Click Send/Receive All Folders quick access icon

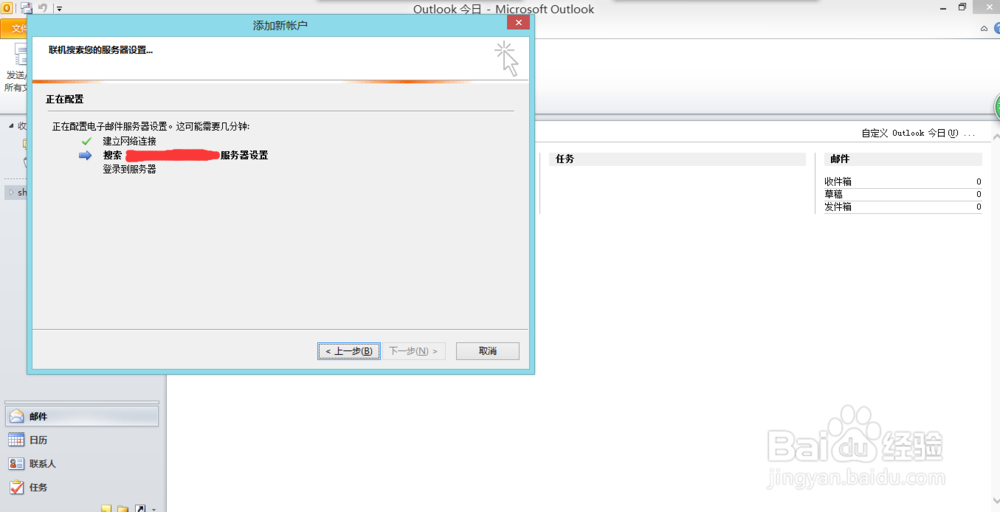pyautogui.click(x=26, y=8)
